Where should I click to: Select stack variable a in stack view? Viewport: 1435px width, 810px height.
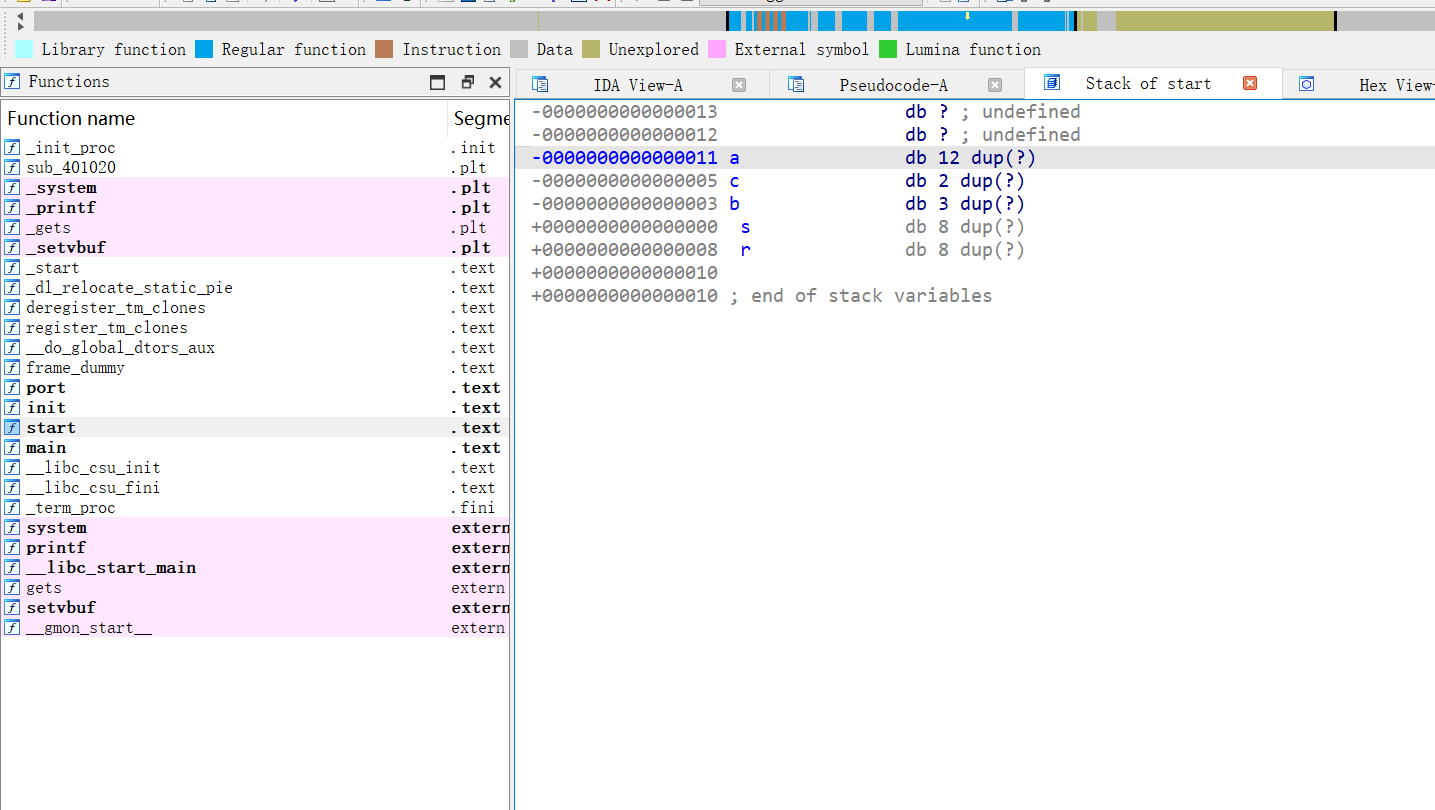coord(735,158)
